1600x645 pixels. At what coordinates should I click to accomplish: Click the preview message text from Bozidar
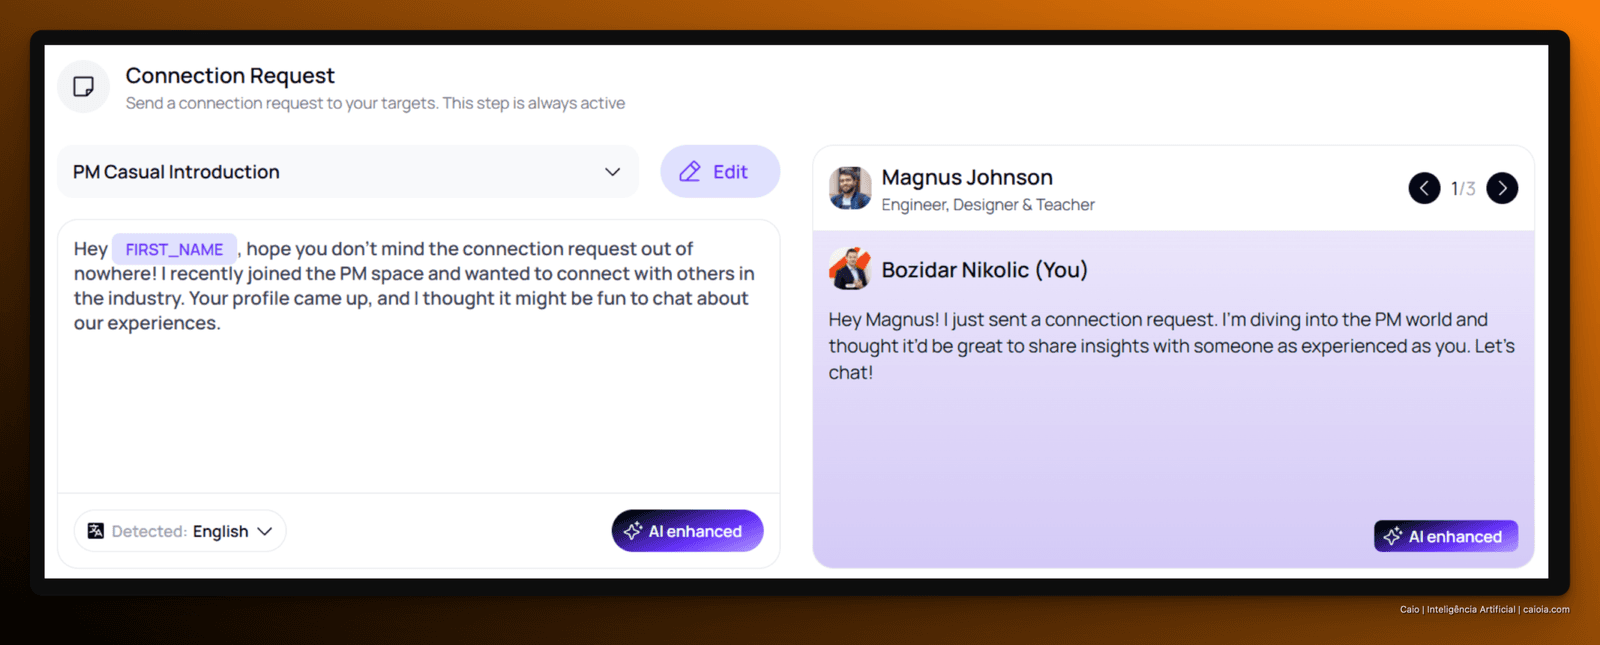(1171, 346)
